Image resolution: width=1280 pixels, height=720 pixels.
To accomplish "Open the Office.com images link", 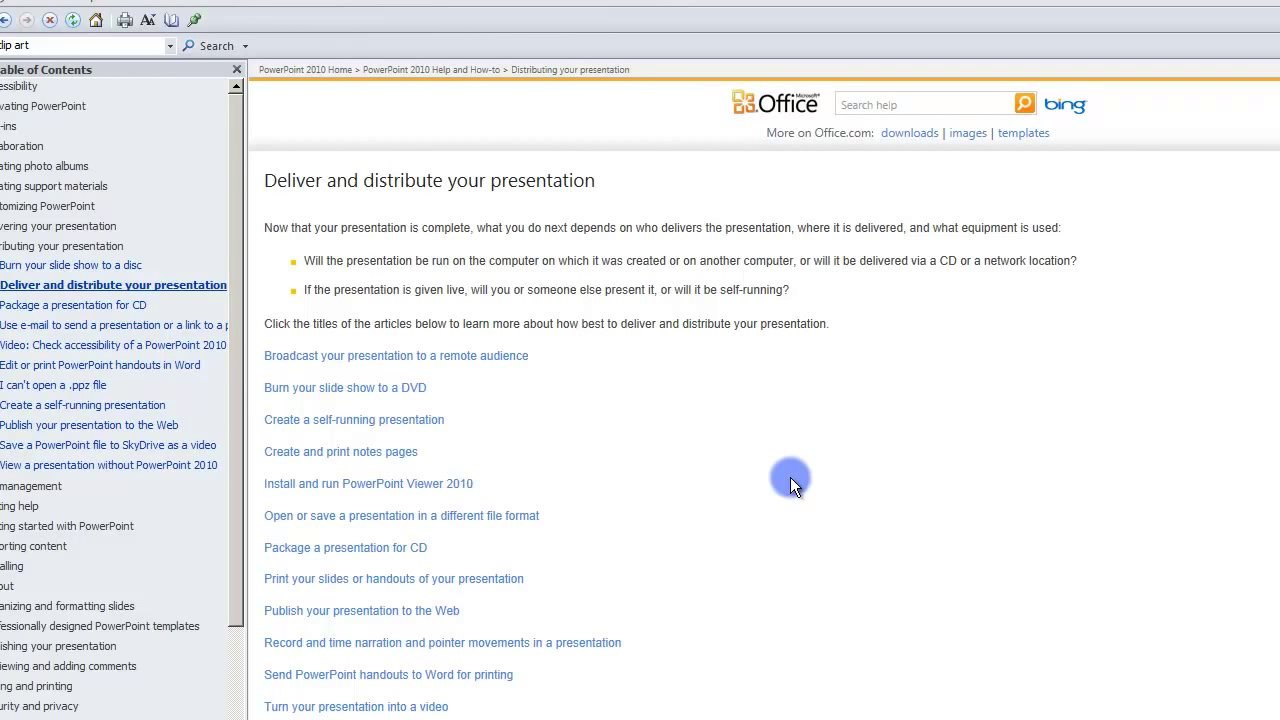I will coord(968,133).
